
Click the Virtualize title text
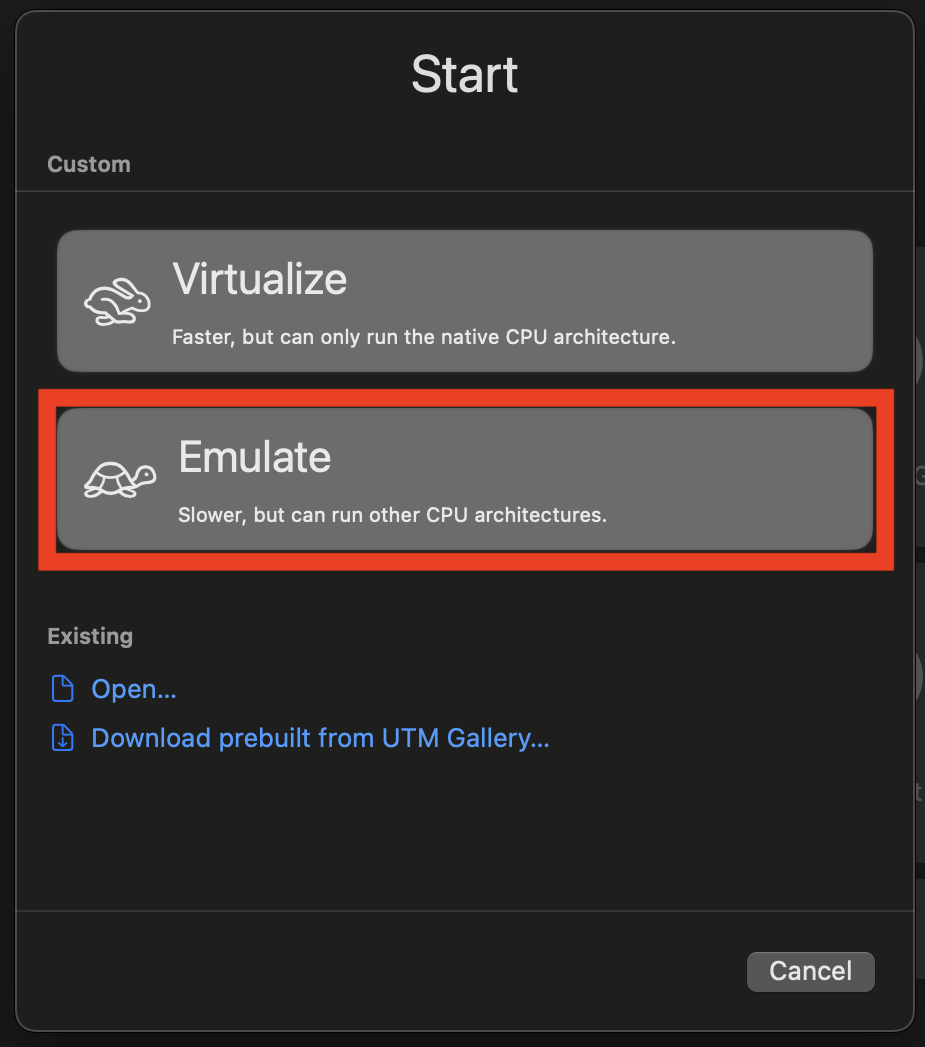point(260,279)
